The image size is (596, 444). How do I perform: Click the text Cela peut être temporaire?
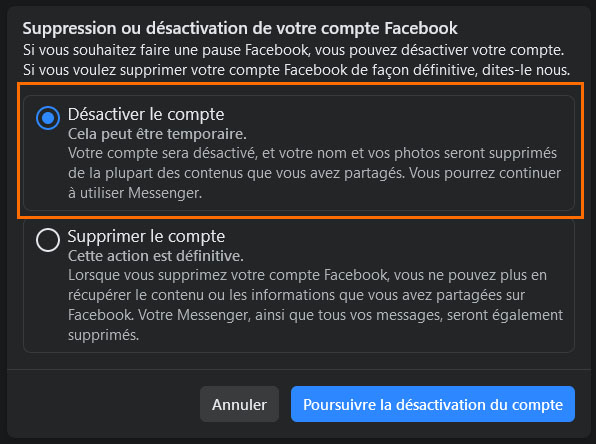tap(157, 134)
